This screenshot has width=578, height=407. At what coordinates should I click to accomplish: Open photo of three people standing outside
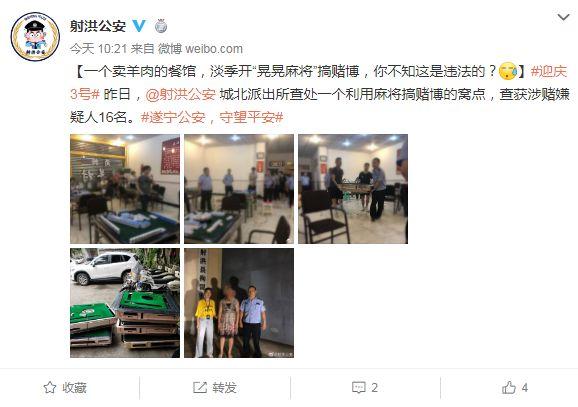tap(239, 303)
